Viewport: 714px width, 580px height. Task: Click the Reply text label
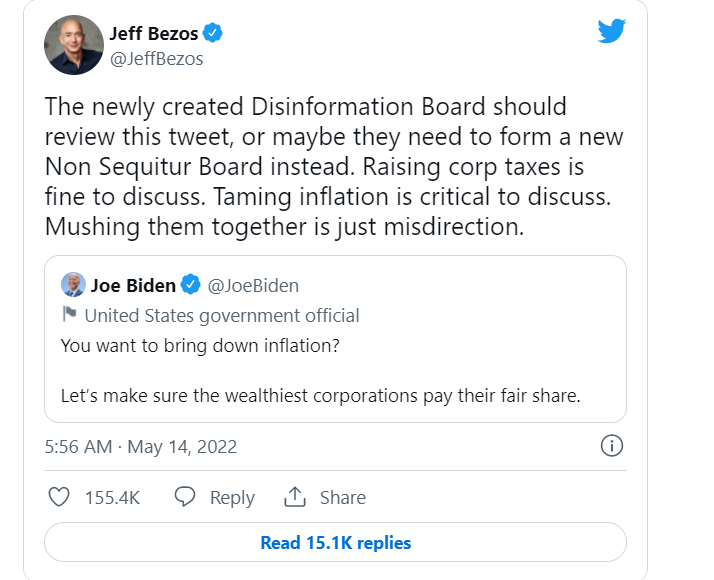(x=232, y=498)
